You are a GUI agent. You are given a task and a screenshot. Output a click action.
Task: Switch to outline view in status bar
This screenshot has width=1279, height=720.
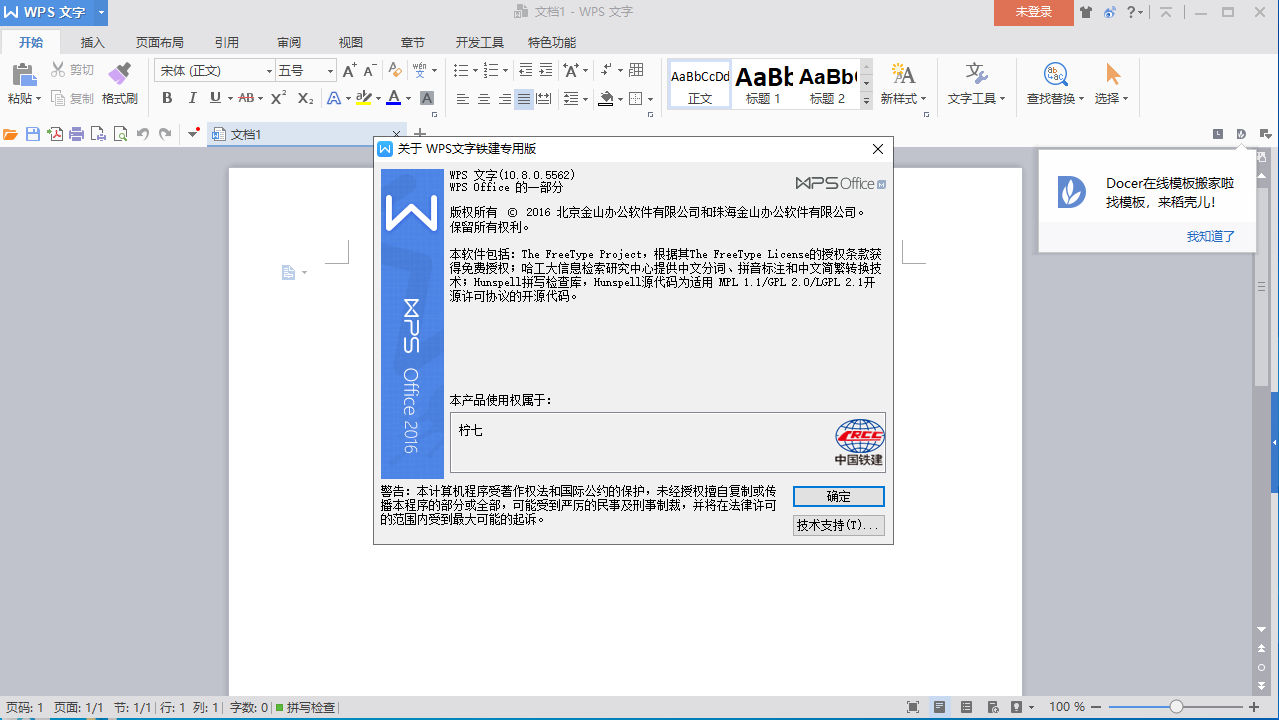965,707
